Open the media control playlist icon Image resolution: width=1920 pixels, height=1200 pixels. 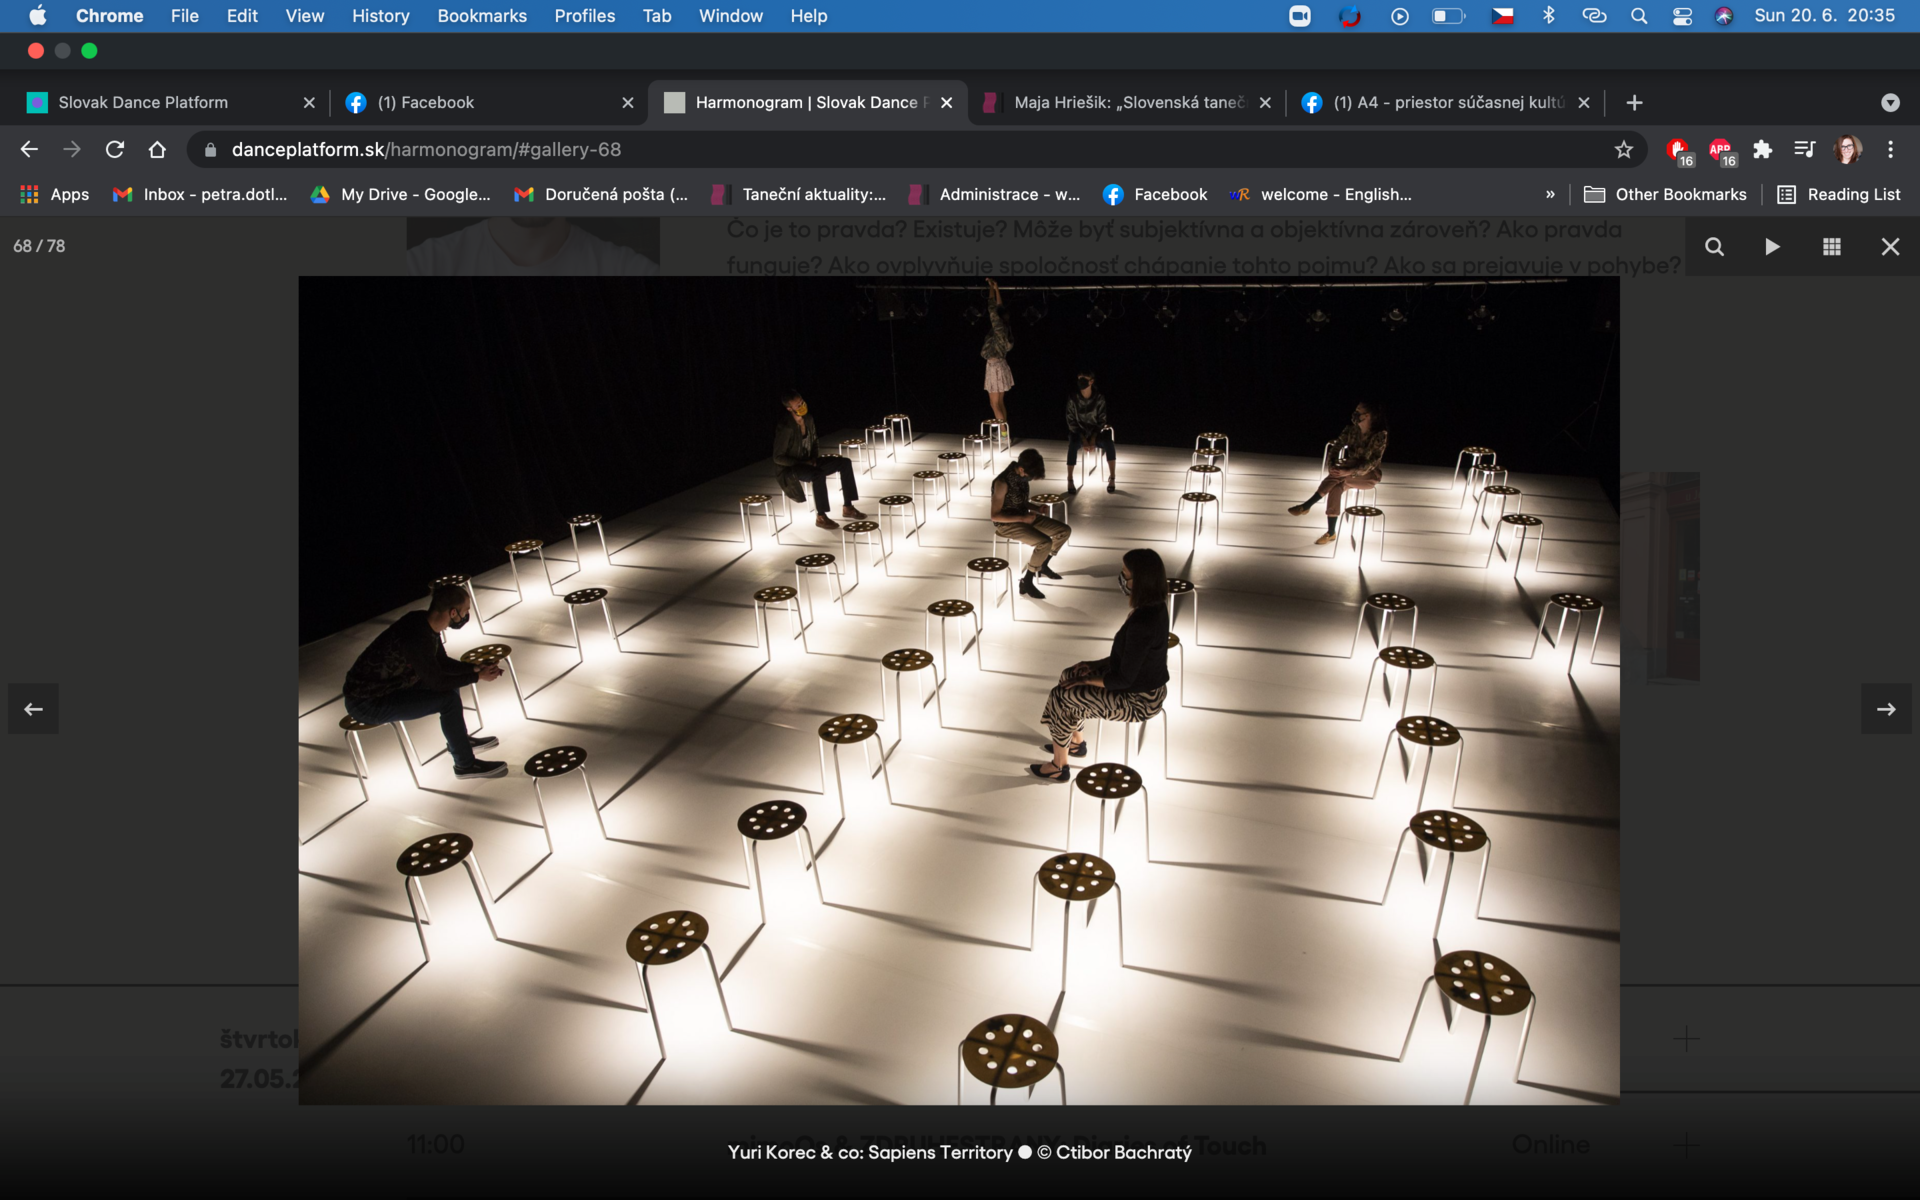click(1804, 149)
